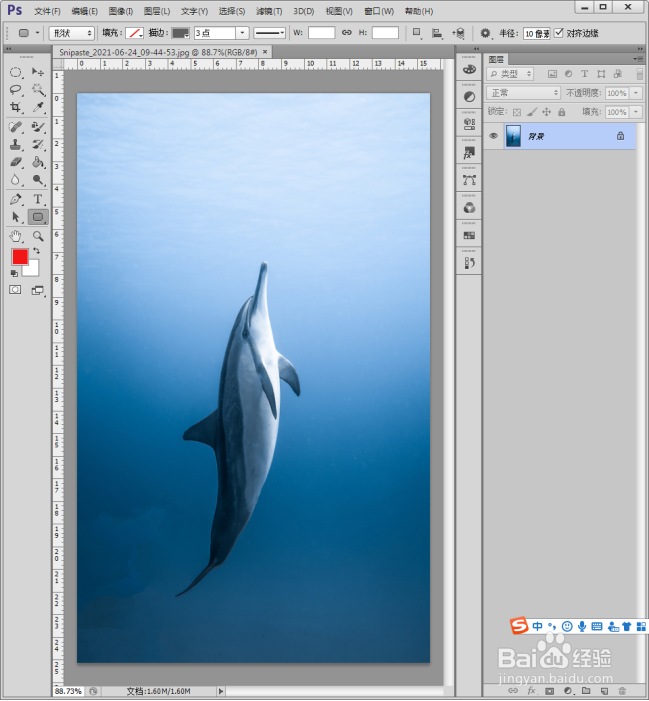Select the History Brush tool

click(x=38, y=145)
